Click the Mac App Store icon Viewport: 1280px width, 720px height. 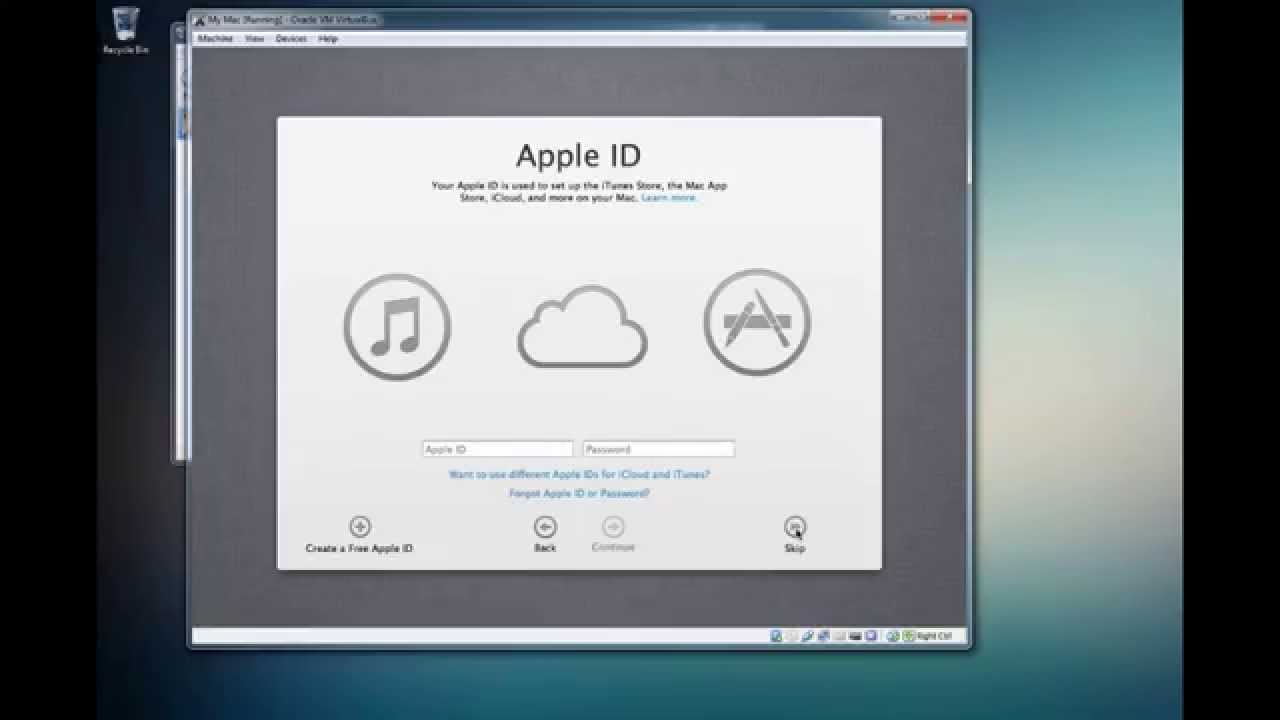pyautogui.click(x=757, y=322)
